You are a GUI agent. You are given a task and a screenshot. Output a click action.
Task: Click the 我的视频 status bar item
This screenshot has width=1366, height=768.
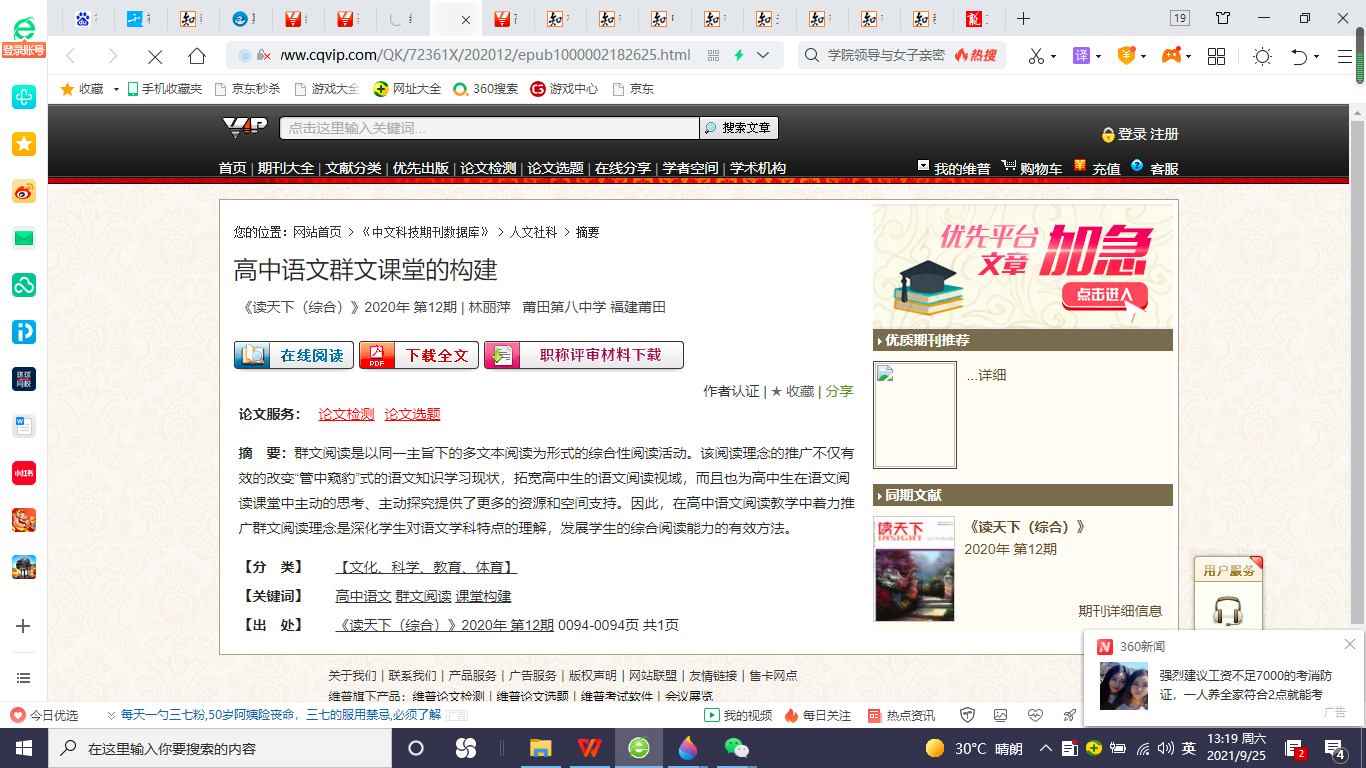pyautogui.click(x=739, y=715)
